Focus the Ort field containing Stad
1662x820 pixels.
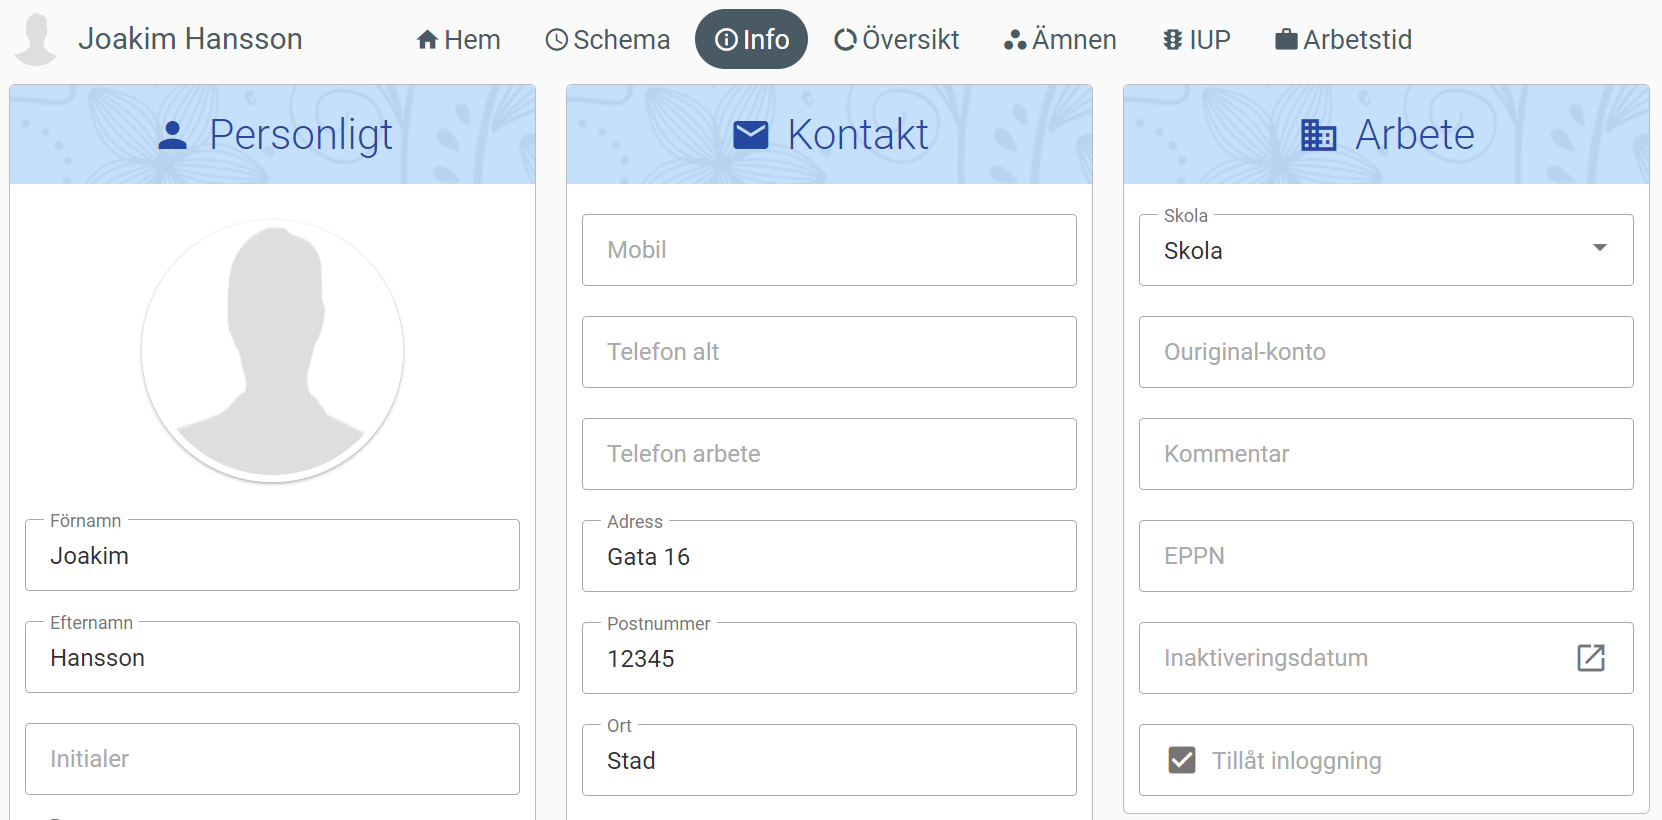pyautogui.click(x=829, y=760)
